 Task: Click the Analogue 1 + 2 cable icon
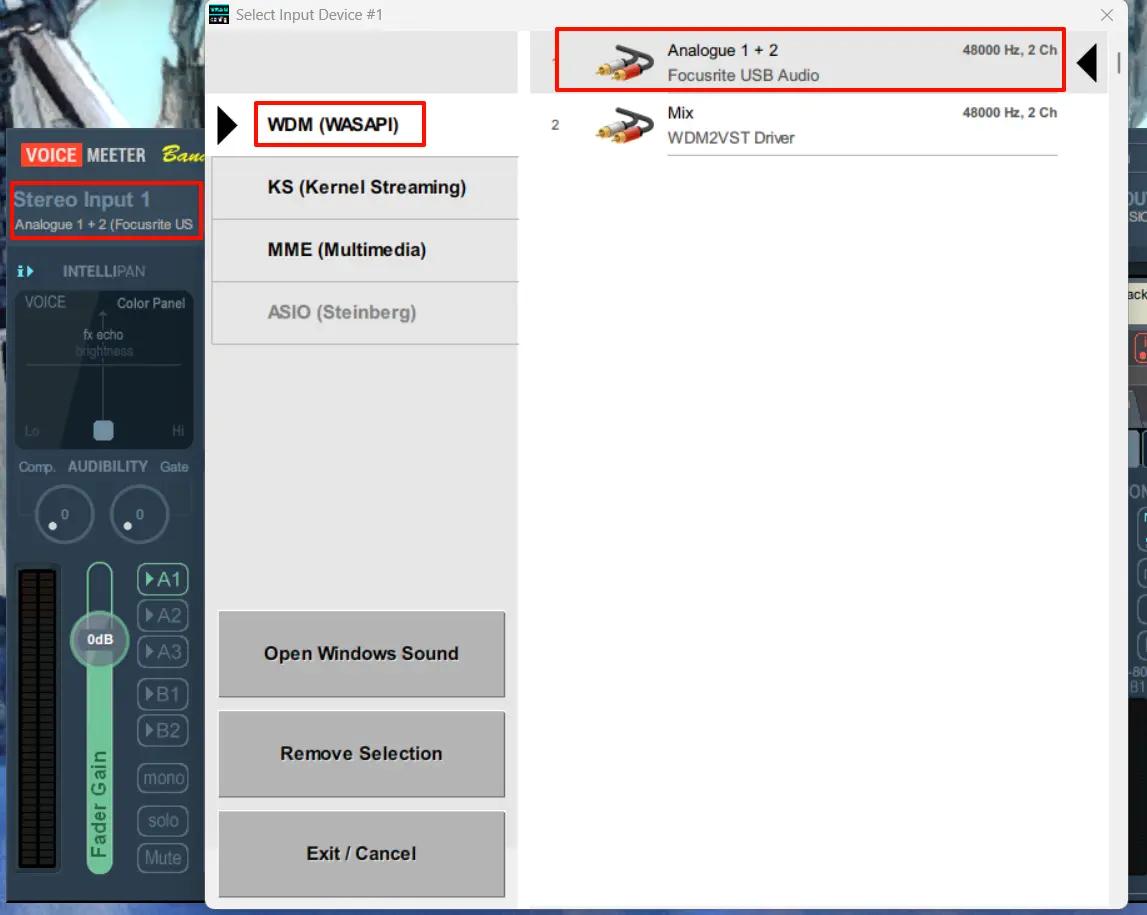coord(624,62)
